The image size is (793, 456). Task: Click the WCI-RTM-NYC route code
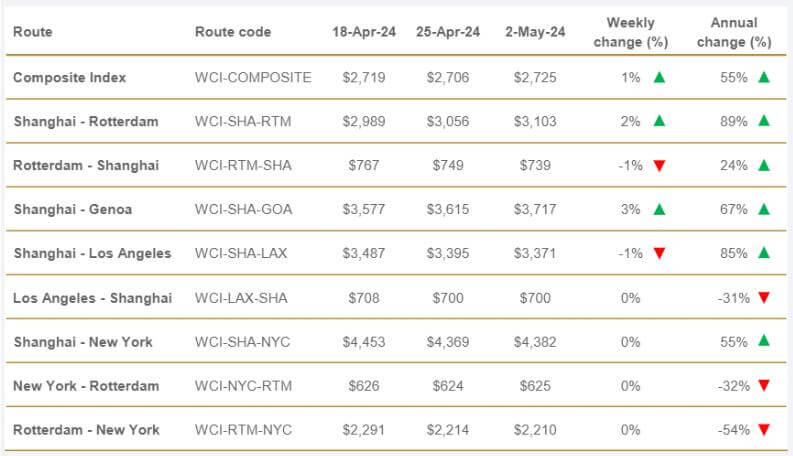pos(242,430)
